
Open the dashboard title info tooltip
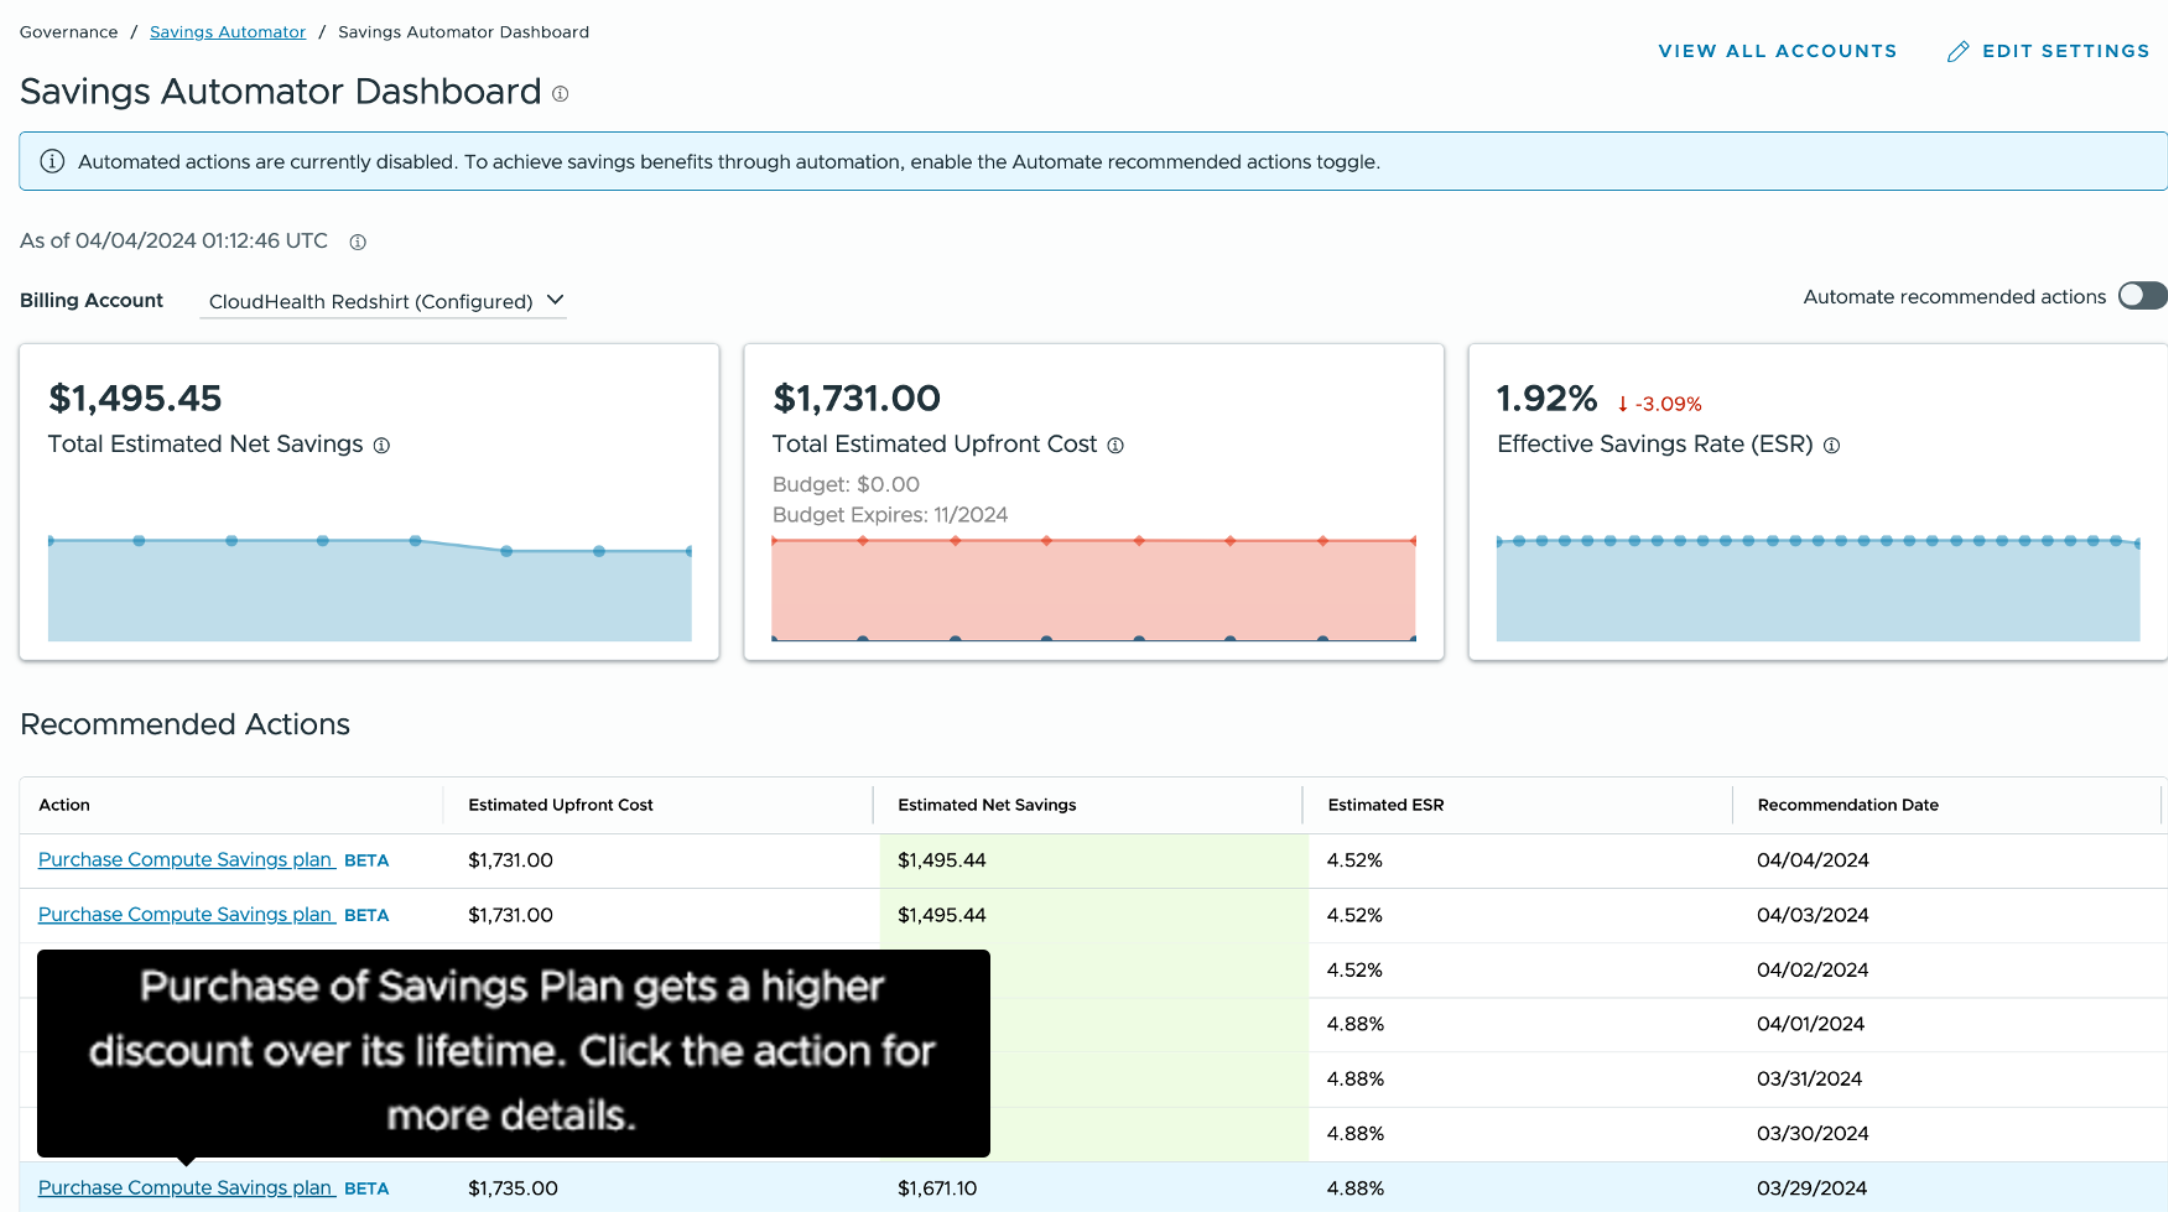coord(561,94)
